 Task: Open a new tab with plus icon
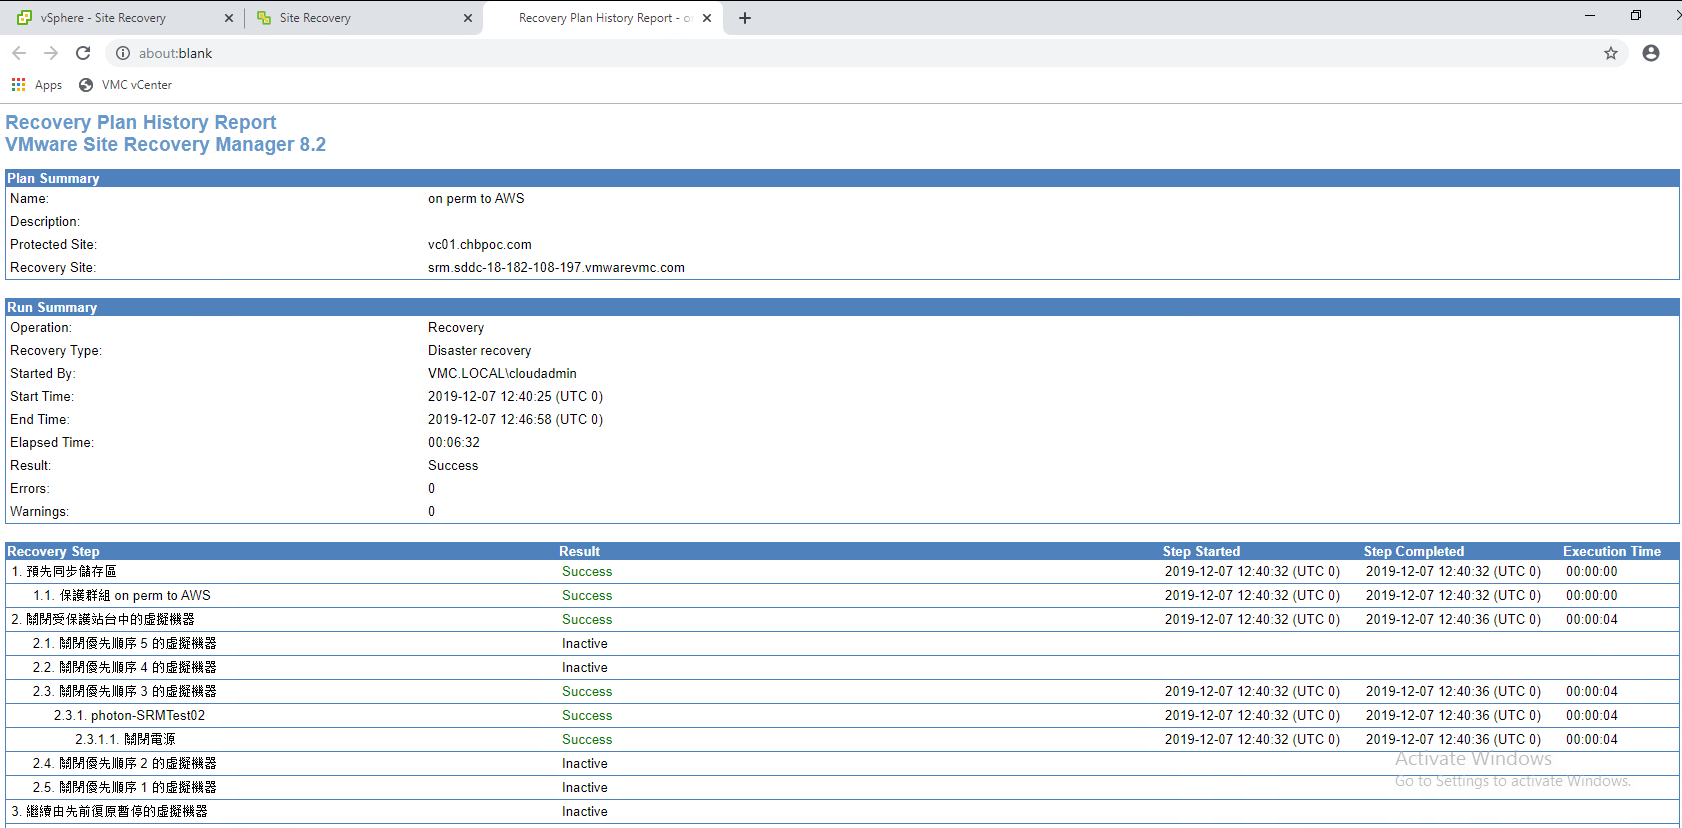click(x=744, y=18)
